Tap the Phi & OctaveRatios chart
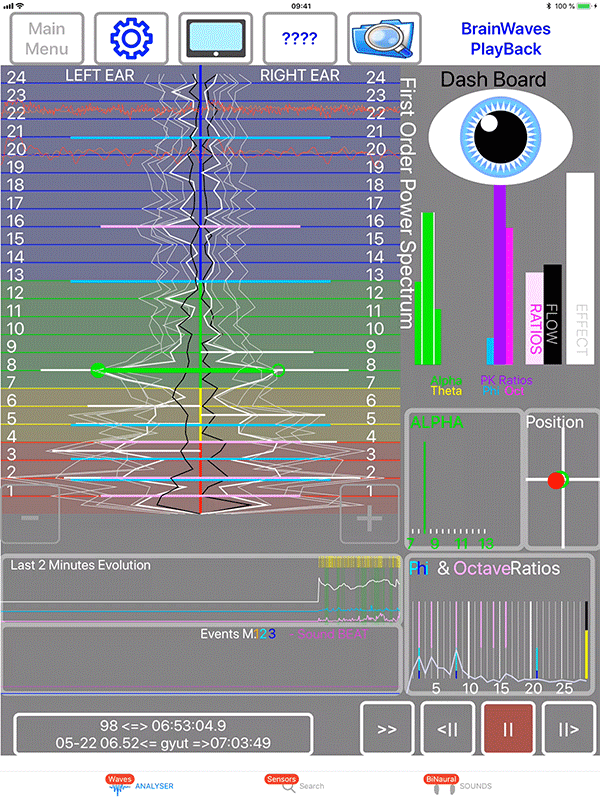600x800 pixels. click(500, 626)
